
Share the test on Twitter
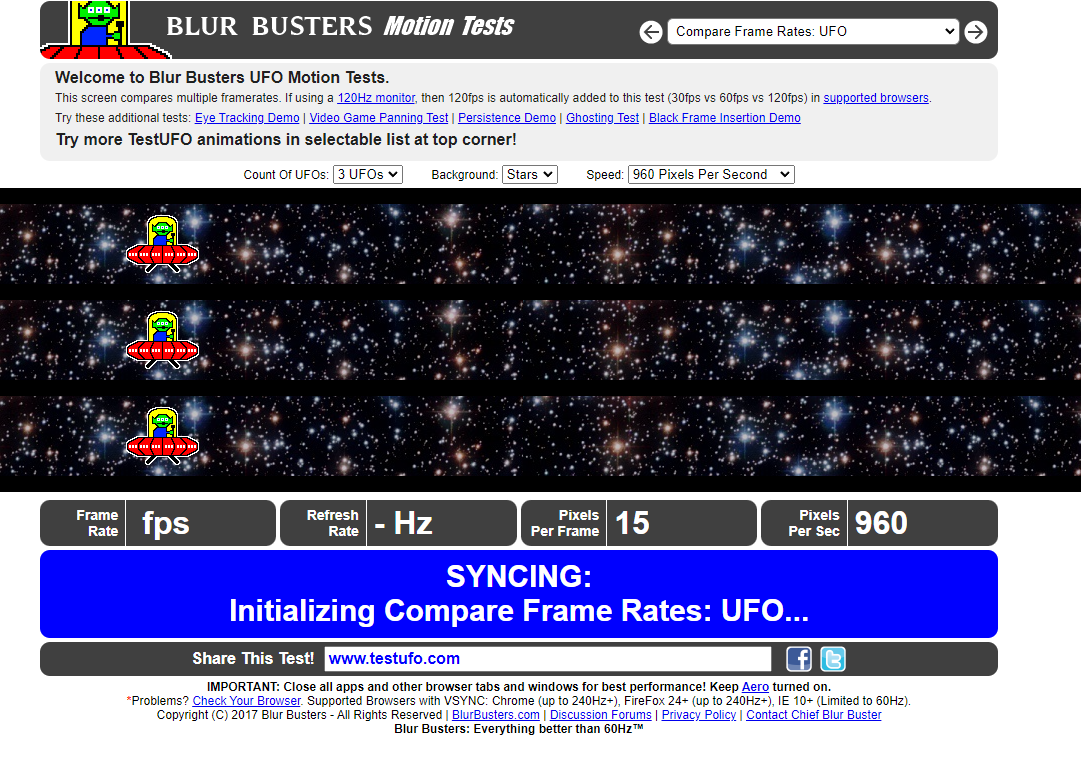(x=833, y=659)
